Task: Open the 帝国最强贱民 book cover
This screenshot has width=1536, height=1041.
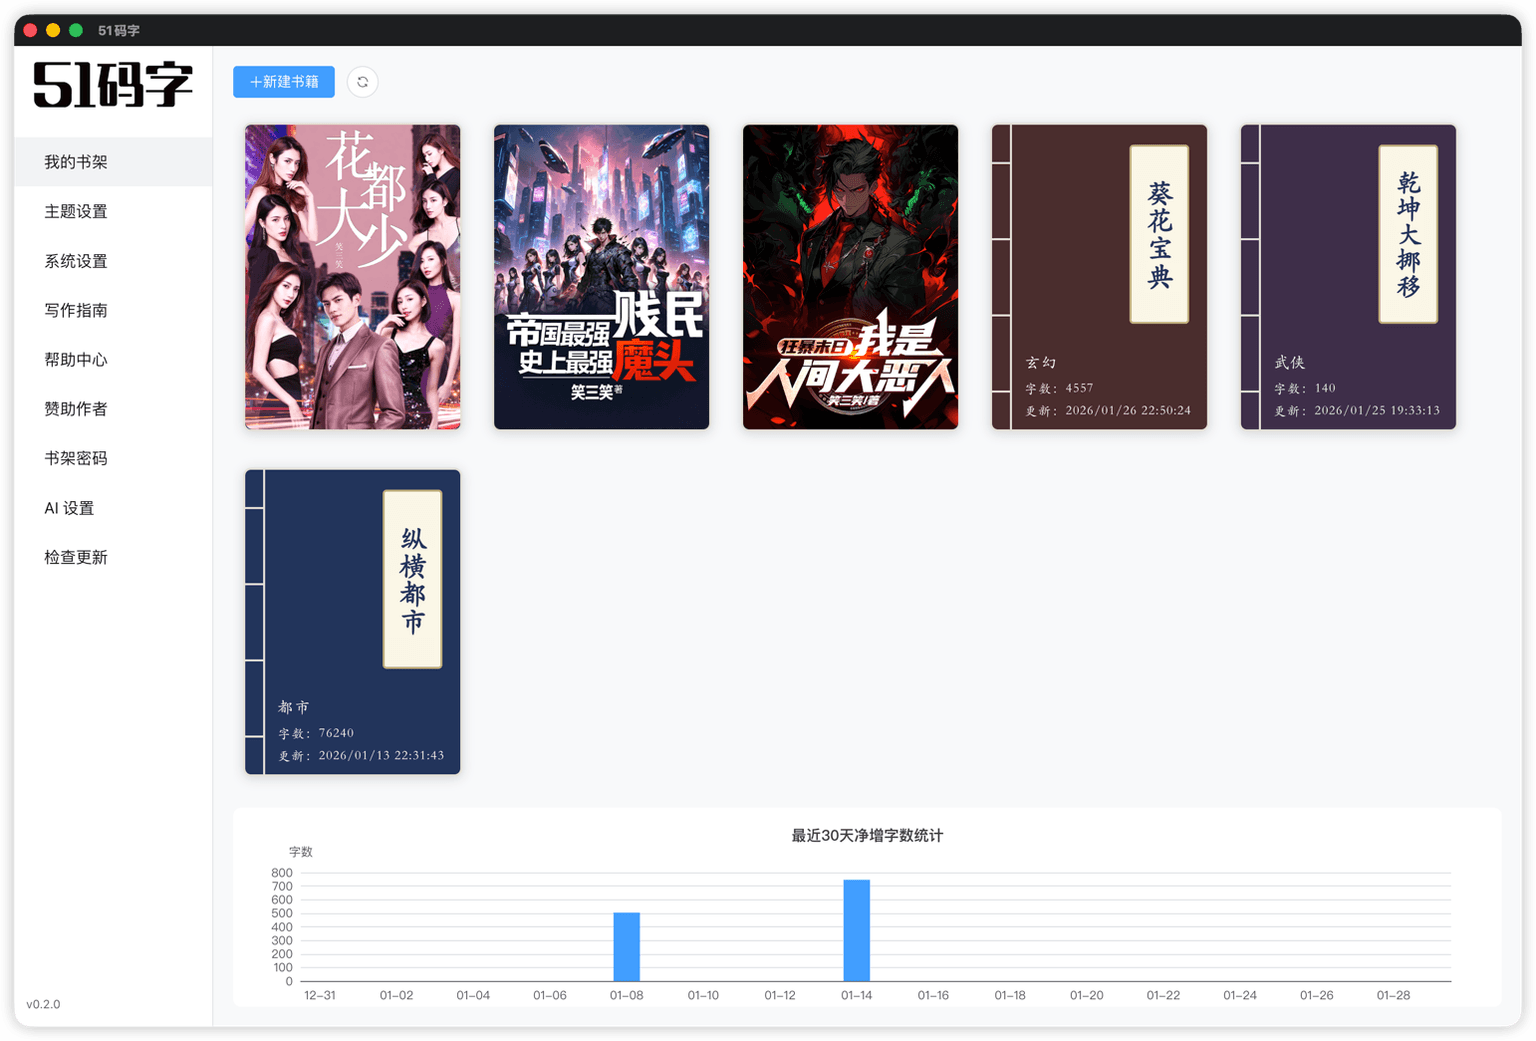Action: click(x=601, y=277)
